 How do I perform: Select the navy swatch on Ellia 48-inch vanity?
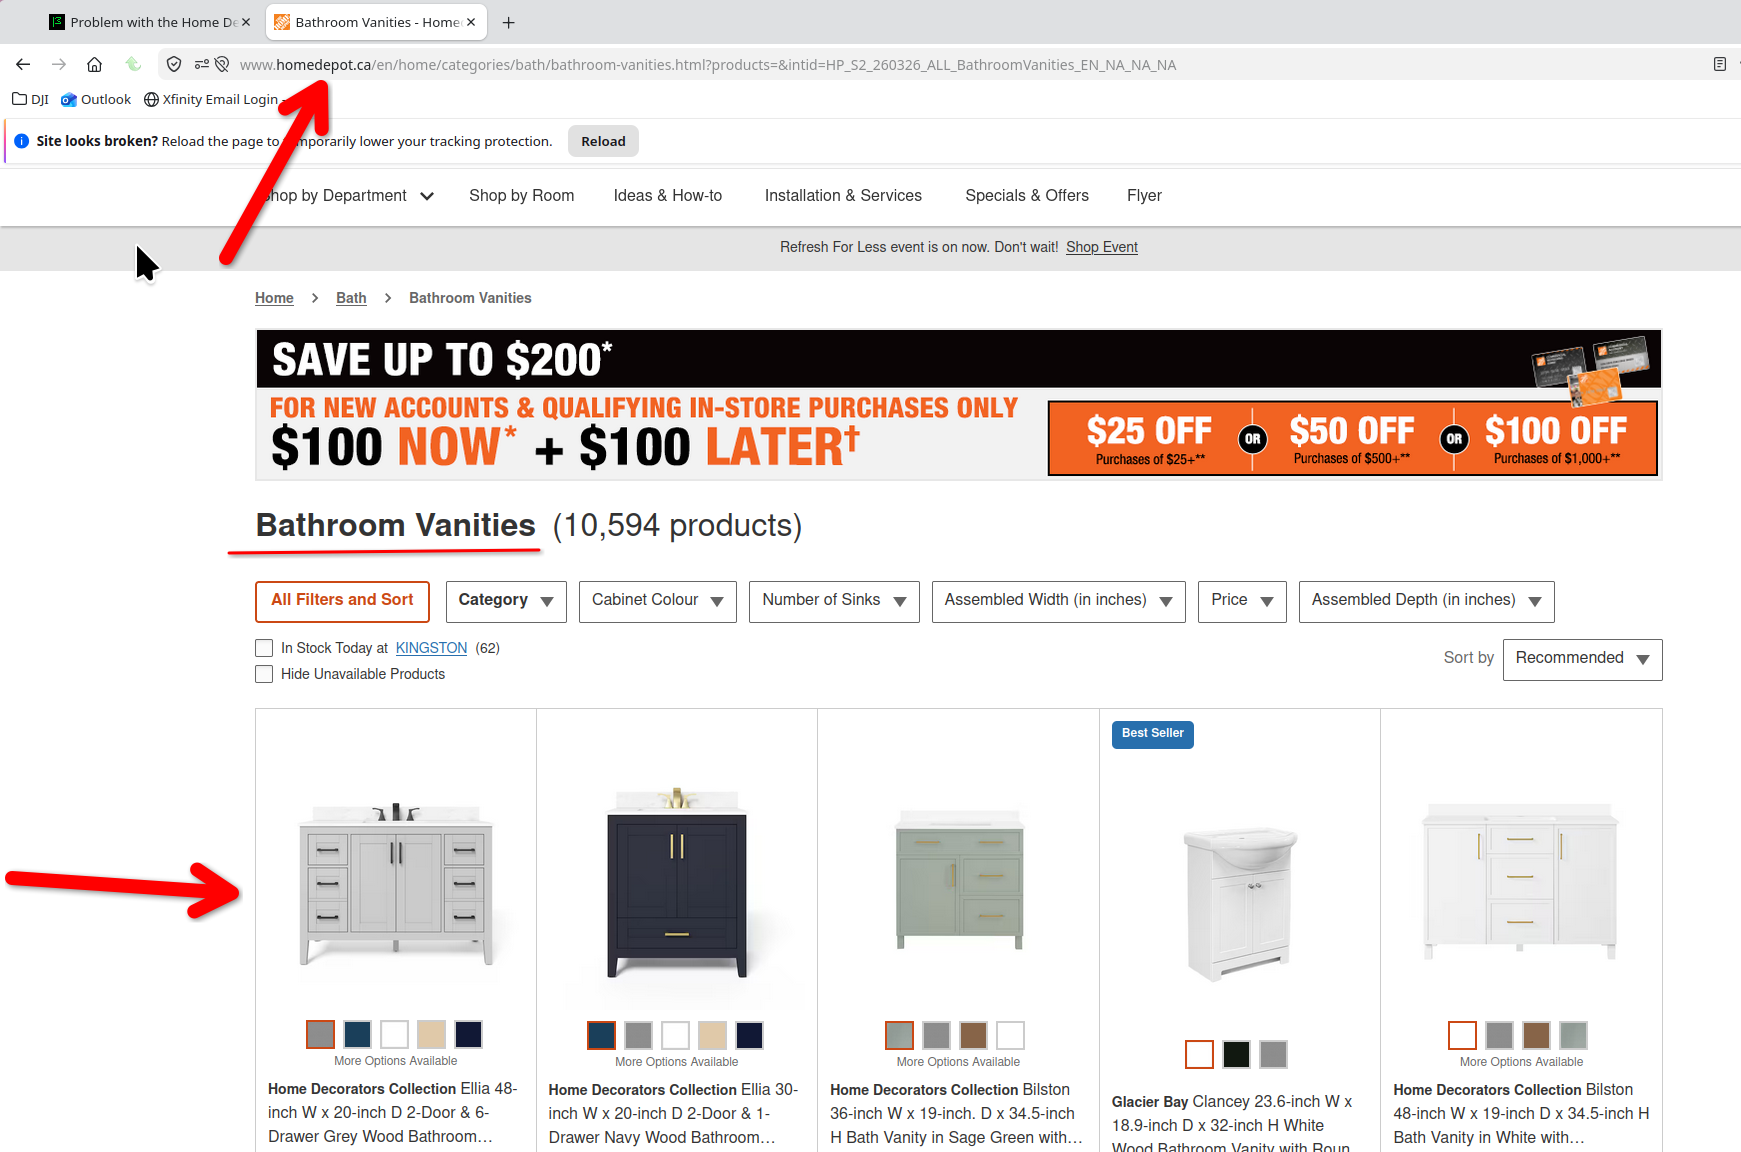click(x=357, y=1034)
